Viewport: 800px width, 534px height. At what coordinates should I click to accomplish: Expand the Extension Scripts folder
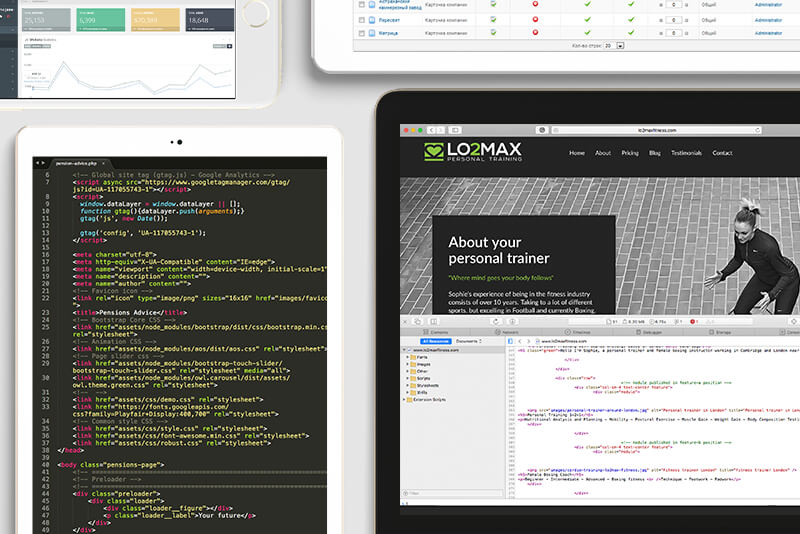tap(405, 400)
